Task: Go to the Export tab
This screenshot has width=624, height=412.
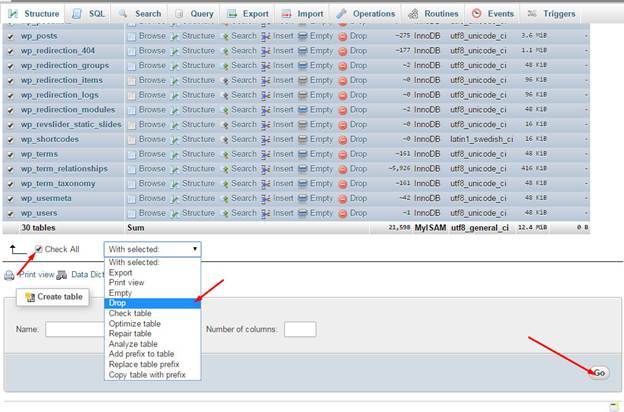Action: tap(248, 14)
